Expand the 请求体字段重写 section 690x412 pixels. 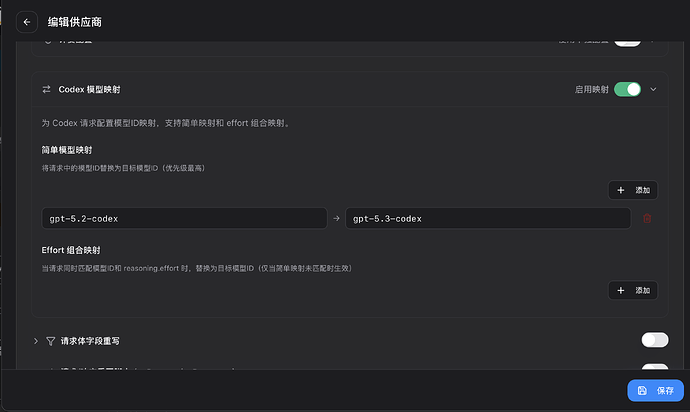[x=36, y=341]
